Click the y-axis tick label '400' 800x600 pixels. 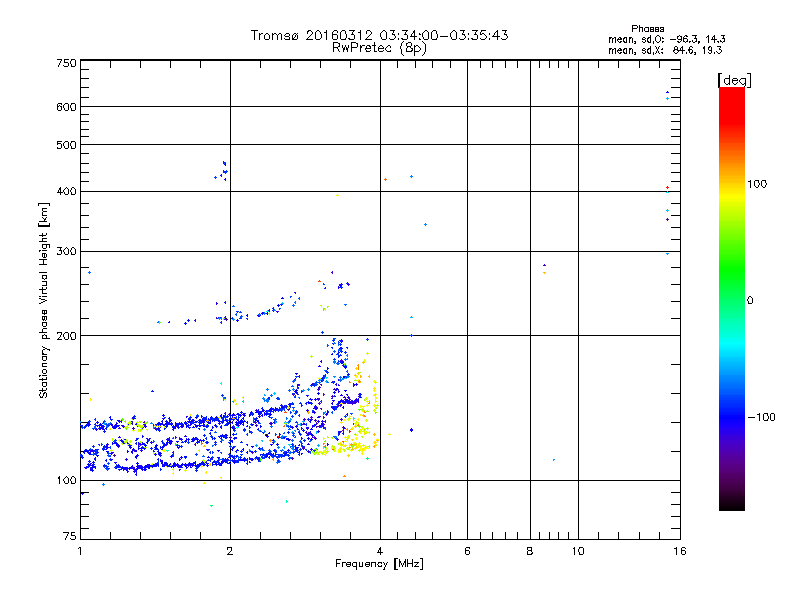[66, 191]
